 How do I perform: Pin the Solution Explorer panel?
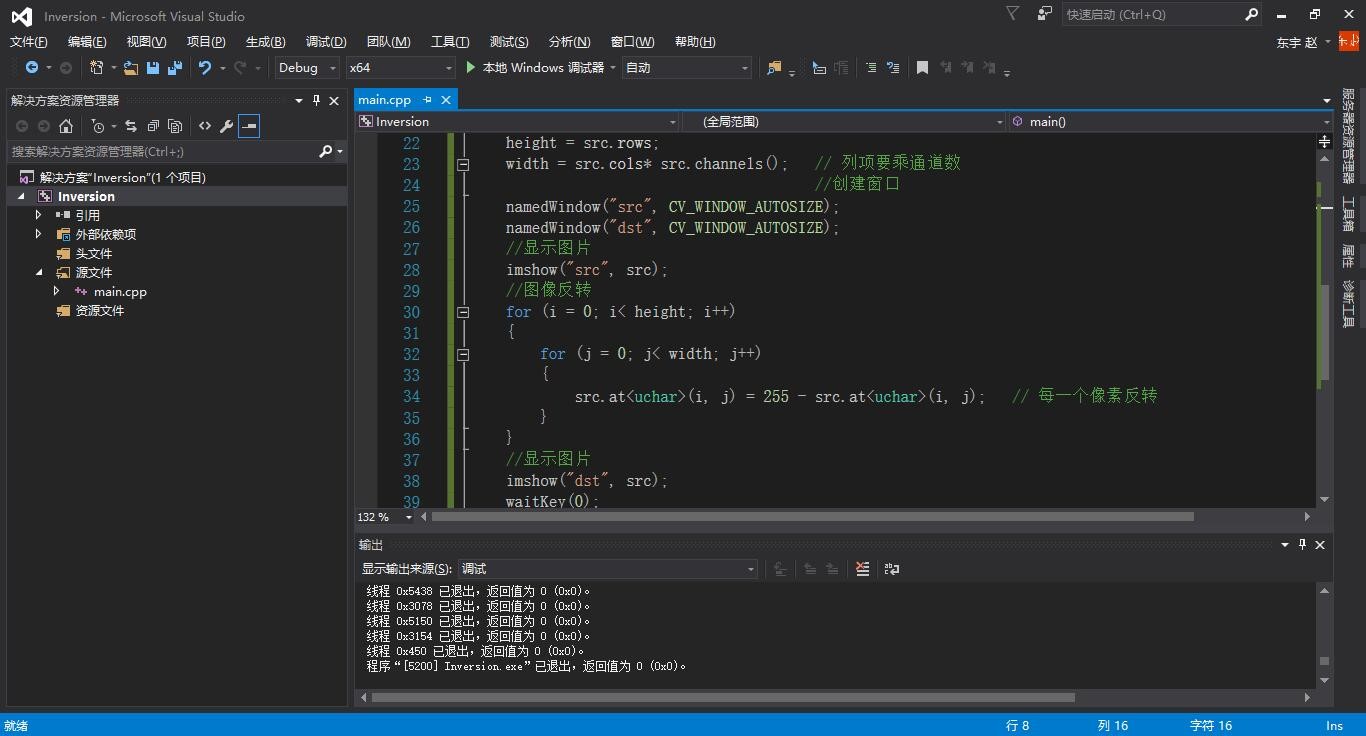pyautogui.click(x=317, y=100)
